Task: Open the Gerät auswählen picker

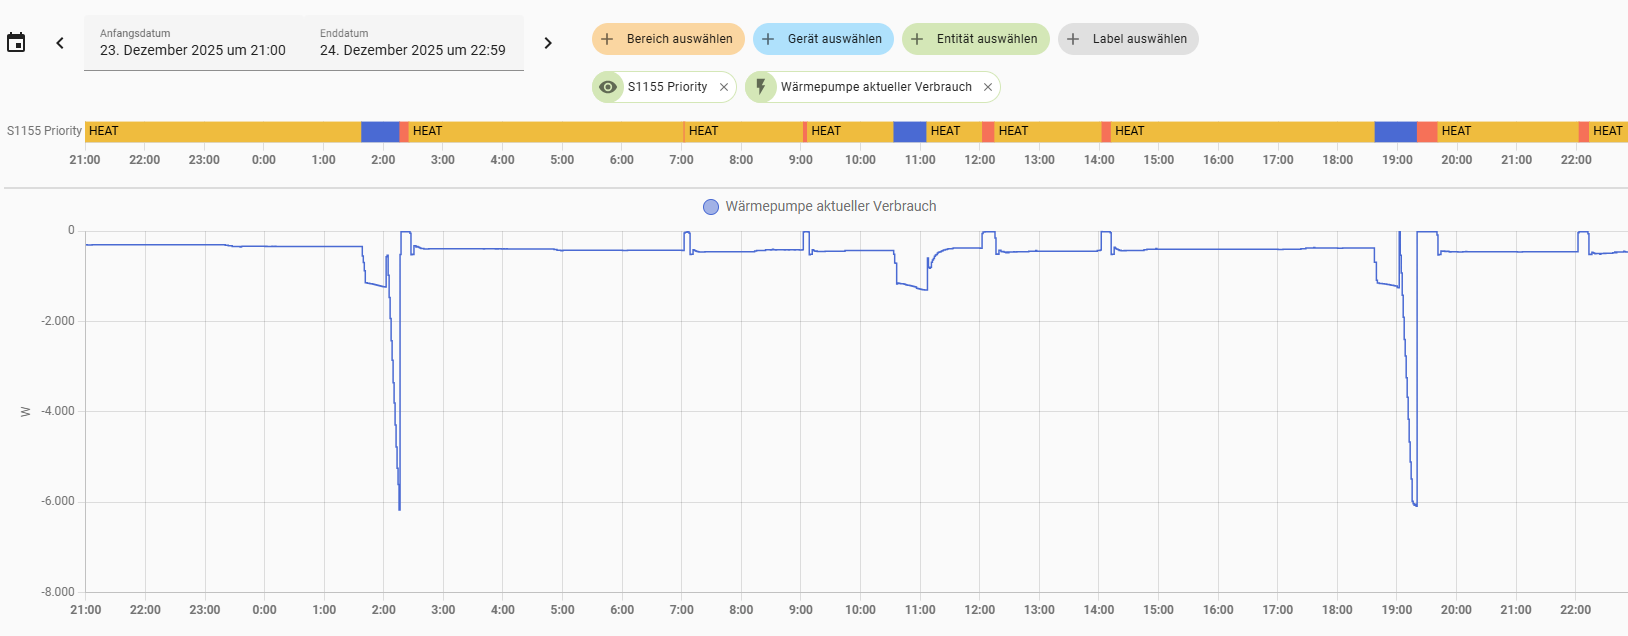Action: coord(834,39)
